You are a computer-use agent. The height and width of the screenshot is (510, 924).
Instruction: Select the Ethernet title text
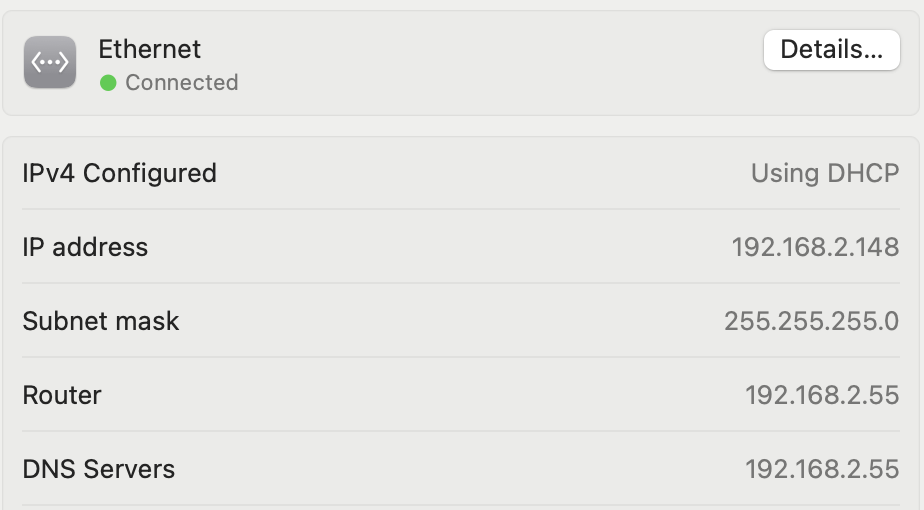[x=150, y=49]
